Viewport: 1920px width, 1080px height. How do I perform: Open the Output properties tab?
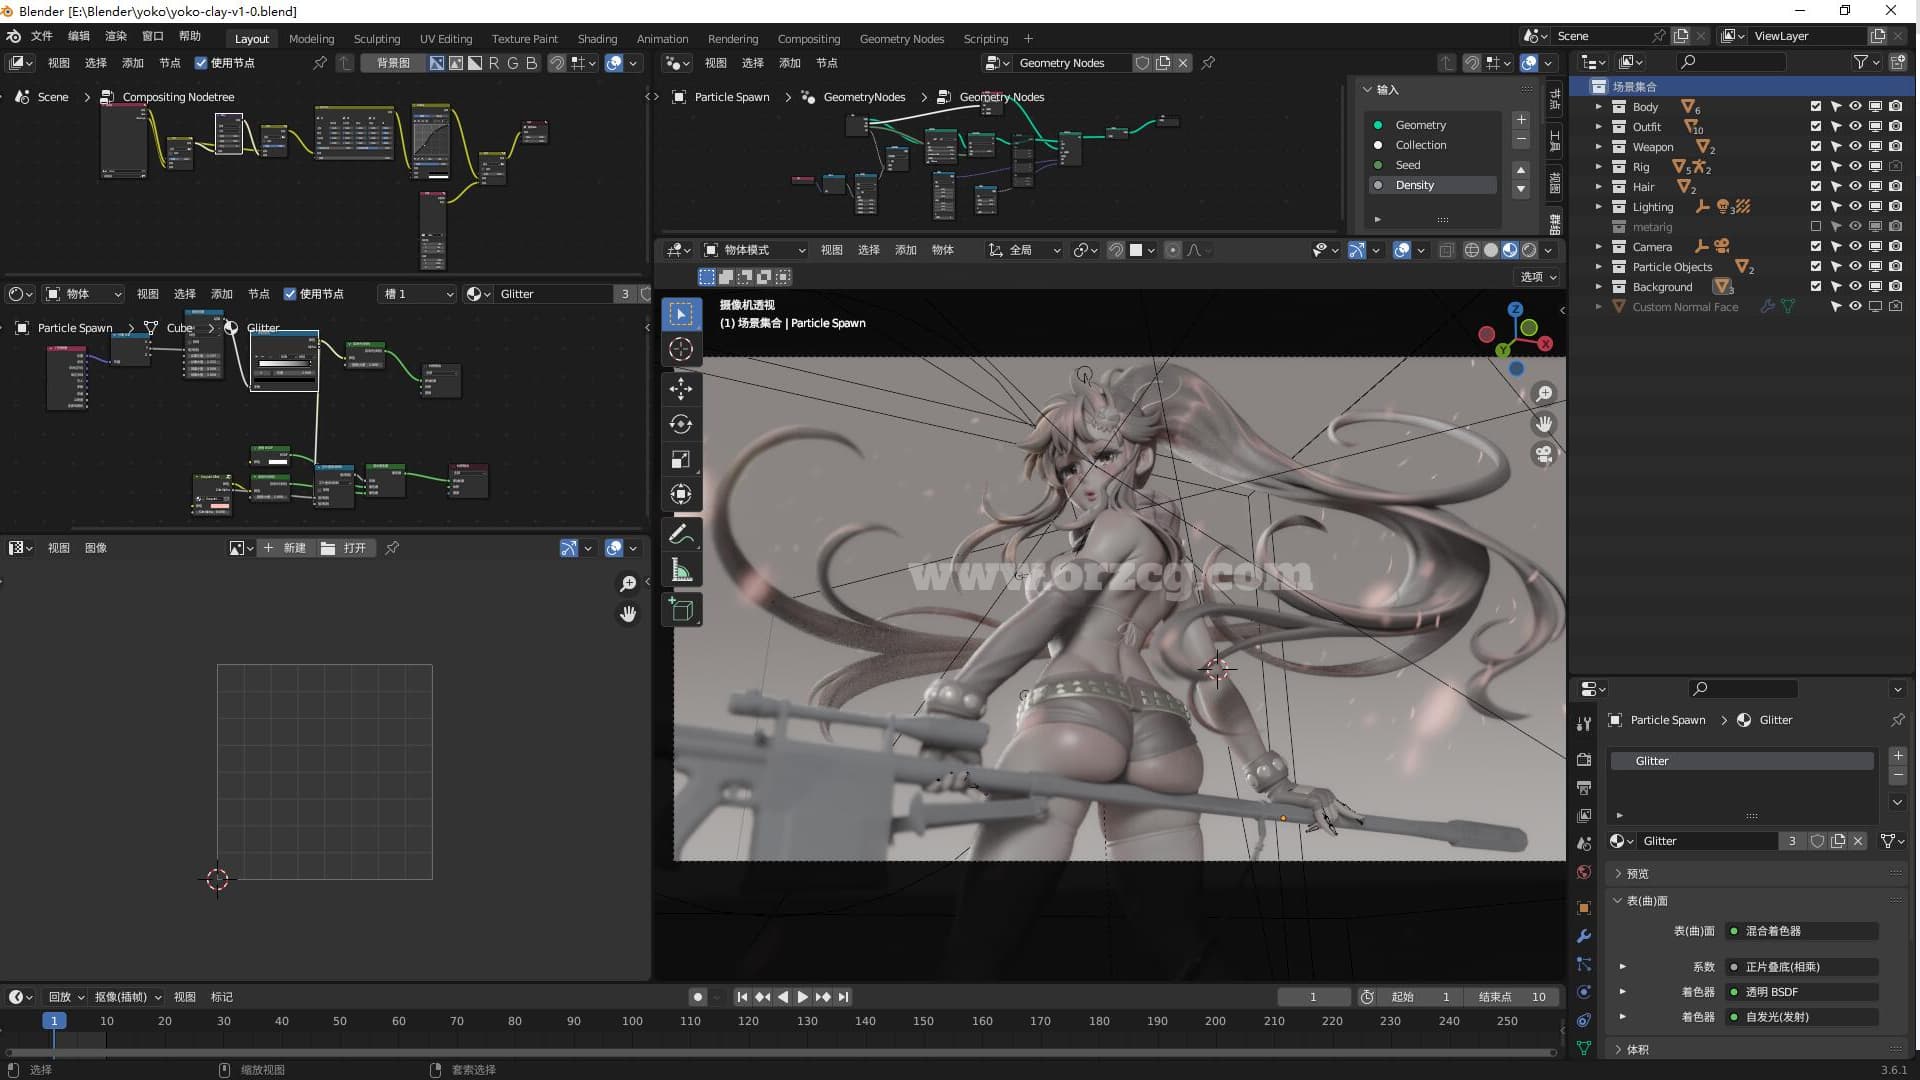tap(1584, 788)
